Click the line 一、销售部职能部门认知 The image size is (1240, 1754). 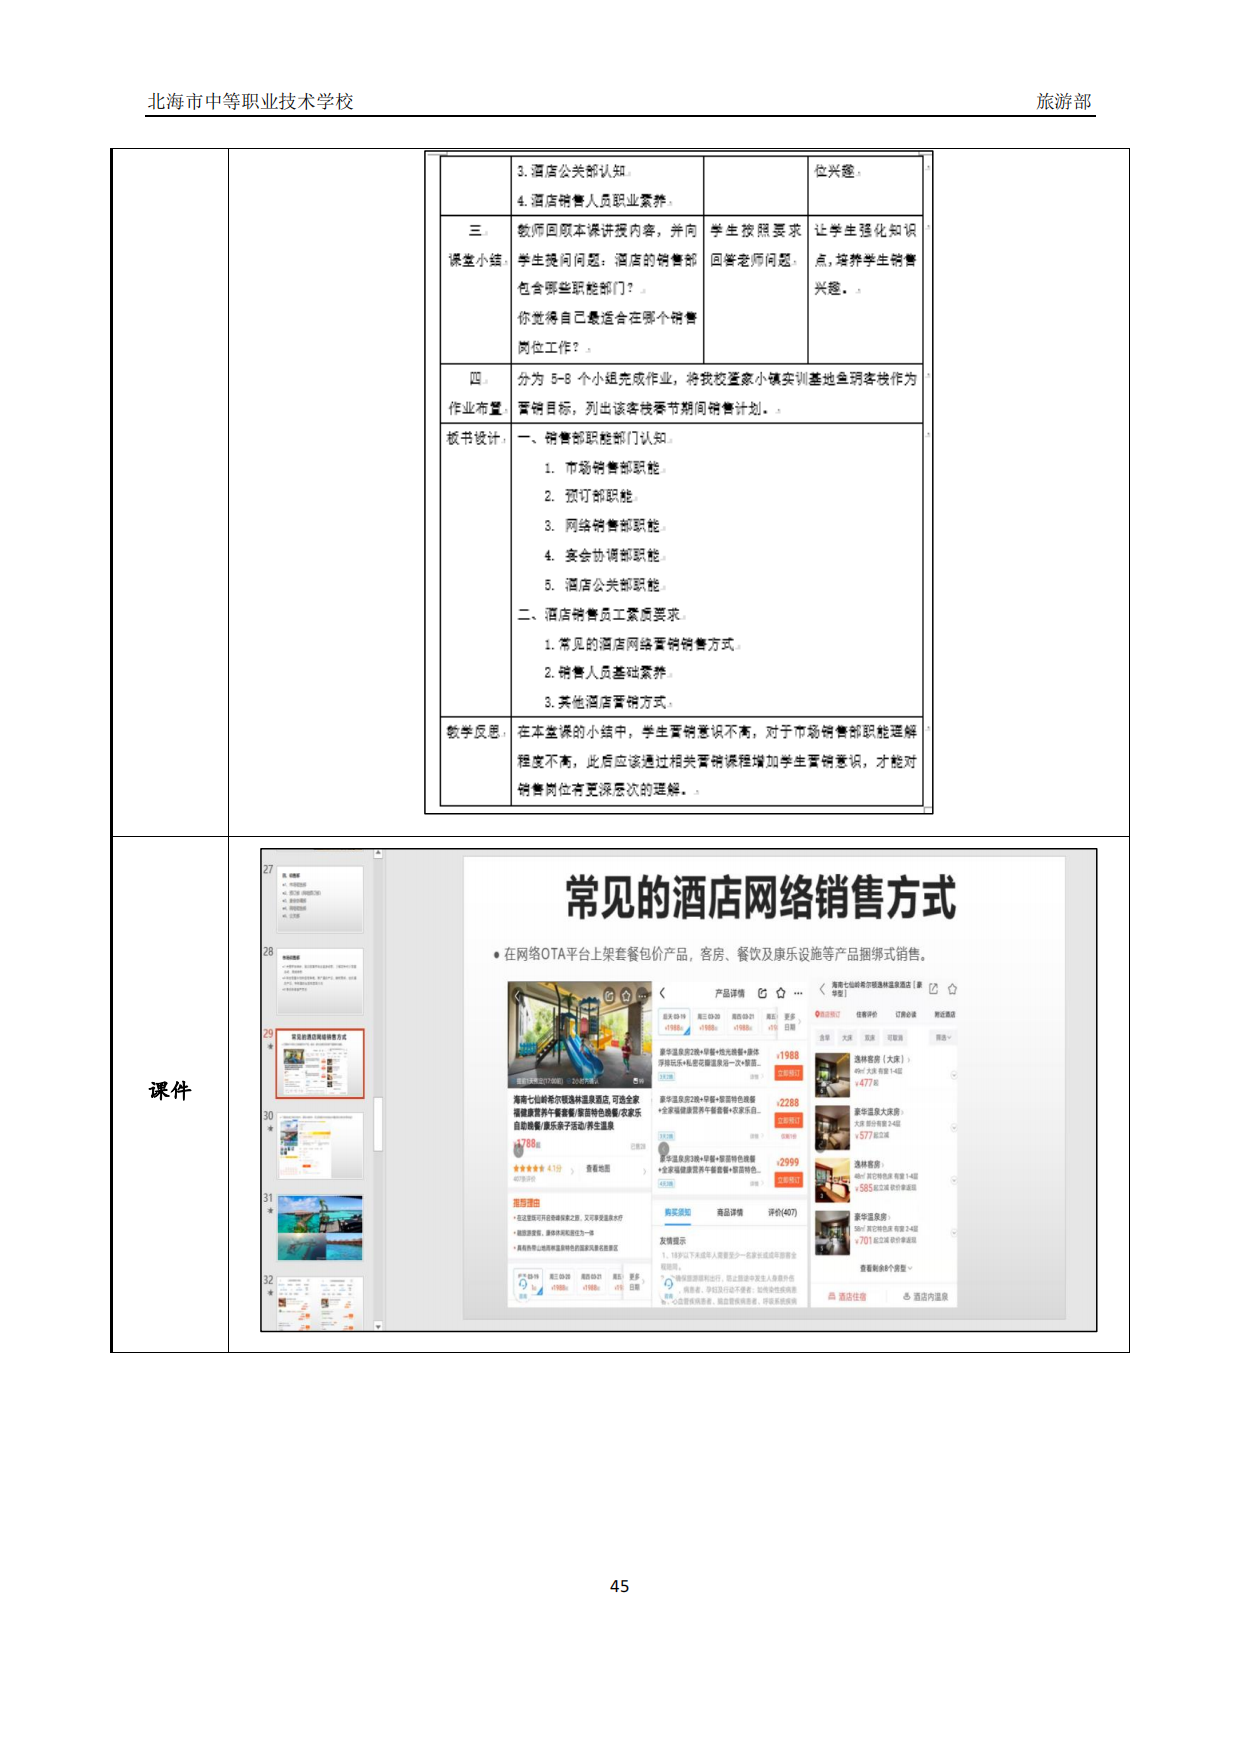(x=593, y=438)
